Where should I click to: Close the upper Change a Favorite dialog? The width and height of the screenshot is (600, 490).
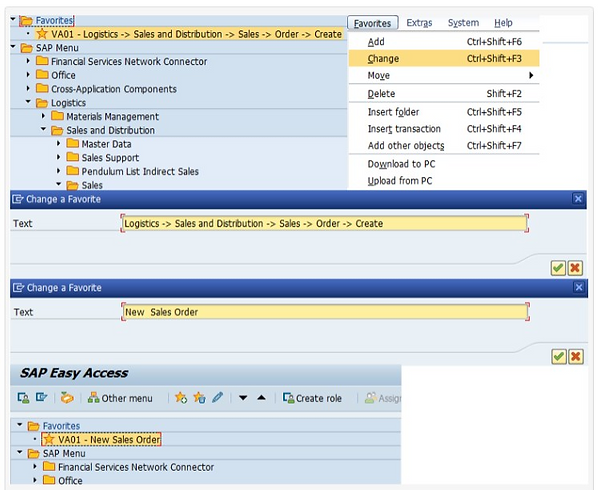(x=578, y=199)
